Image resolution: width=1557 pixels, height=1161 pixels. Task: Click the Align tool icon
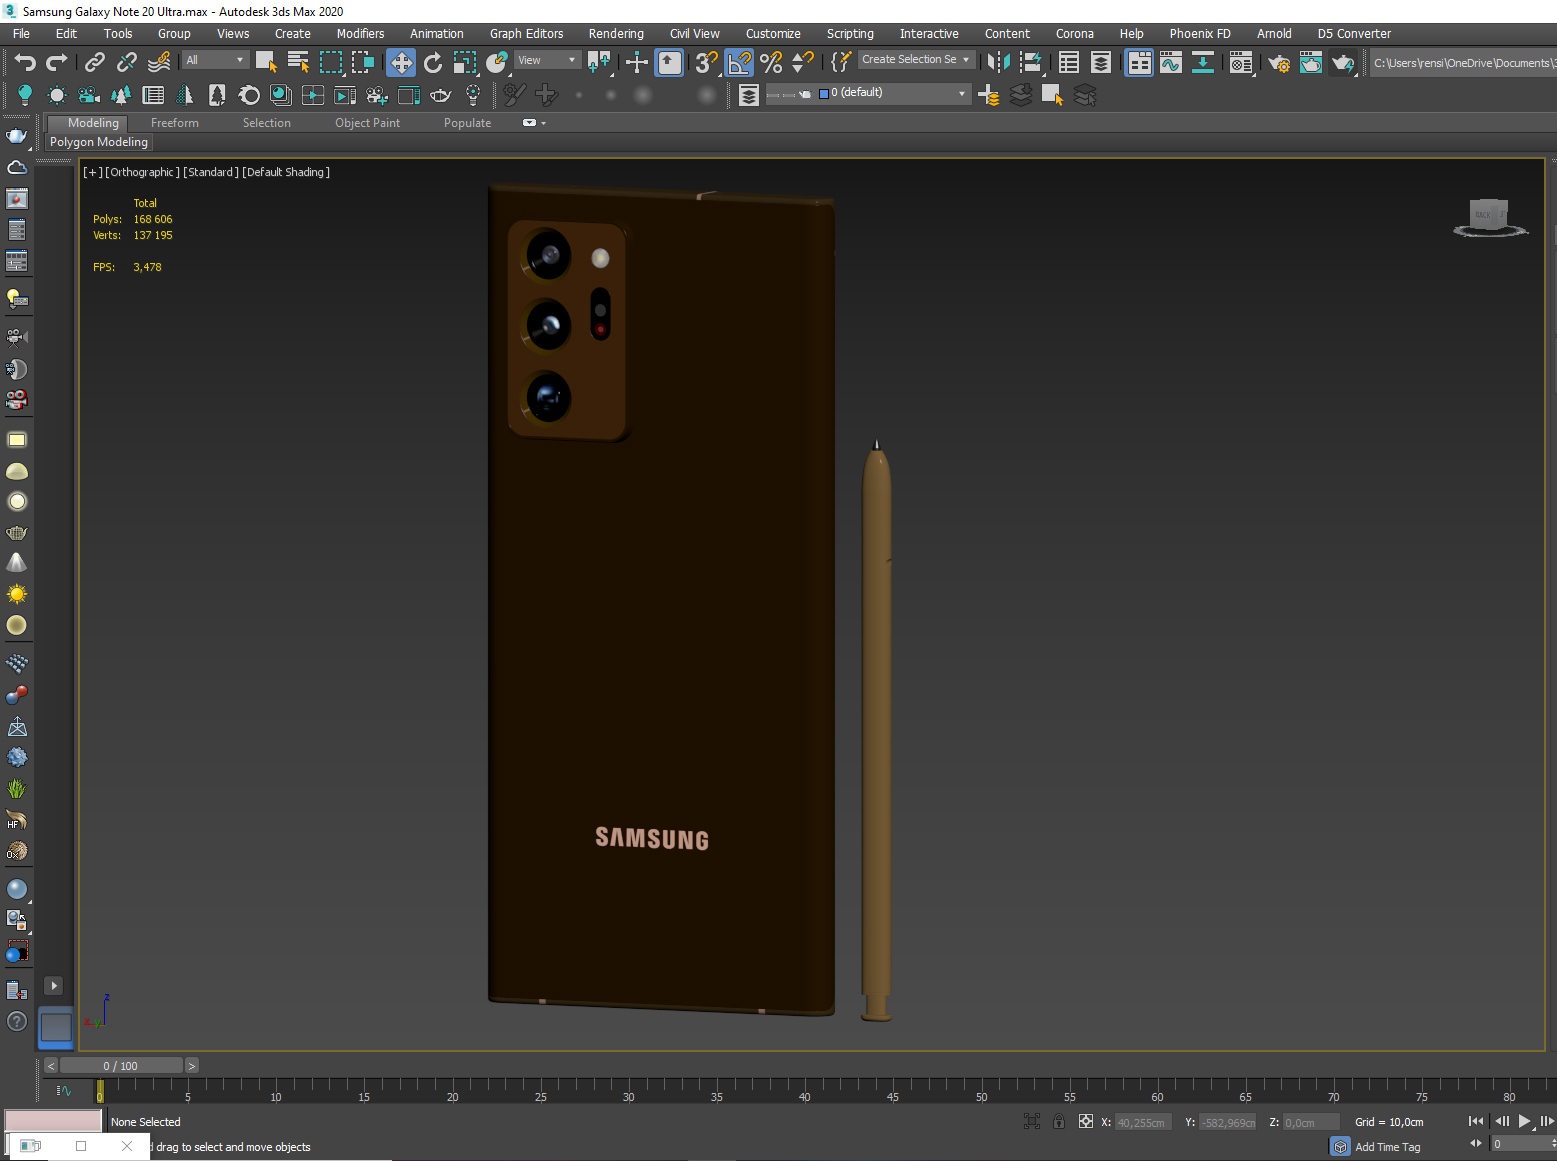(x=1031, y=62)
